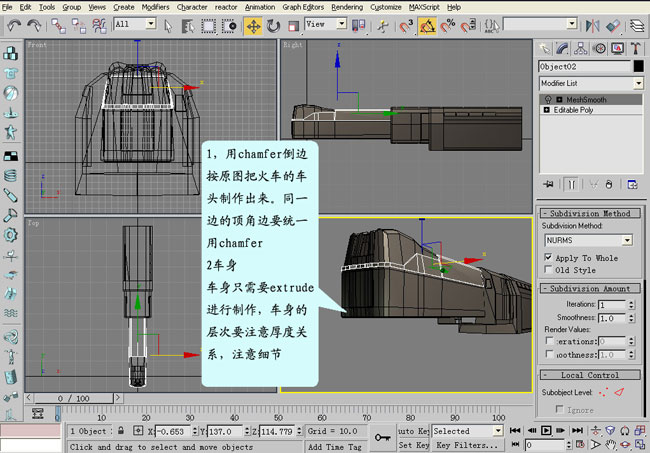650x453 pixels.
Task: Open the Hierarchy command panel tab
Action: (x=581, y=49)
